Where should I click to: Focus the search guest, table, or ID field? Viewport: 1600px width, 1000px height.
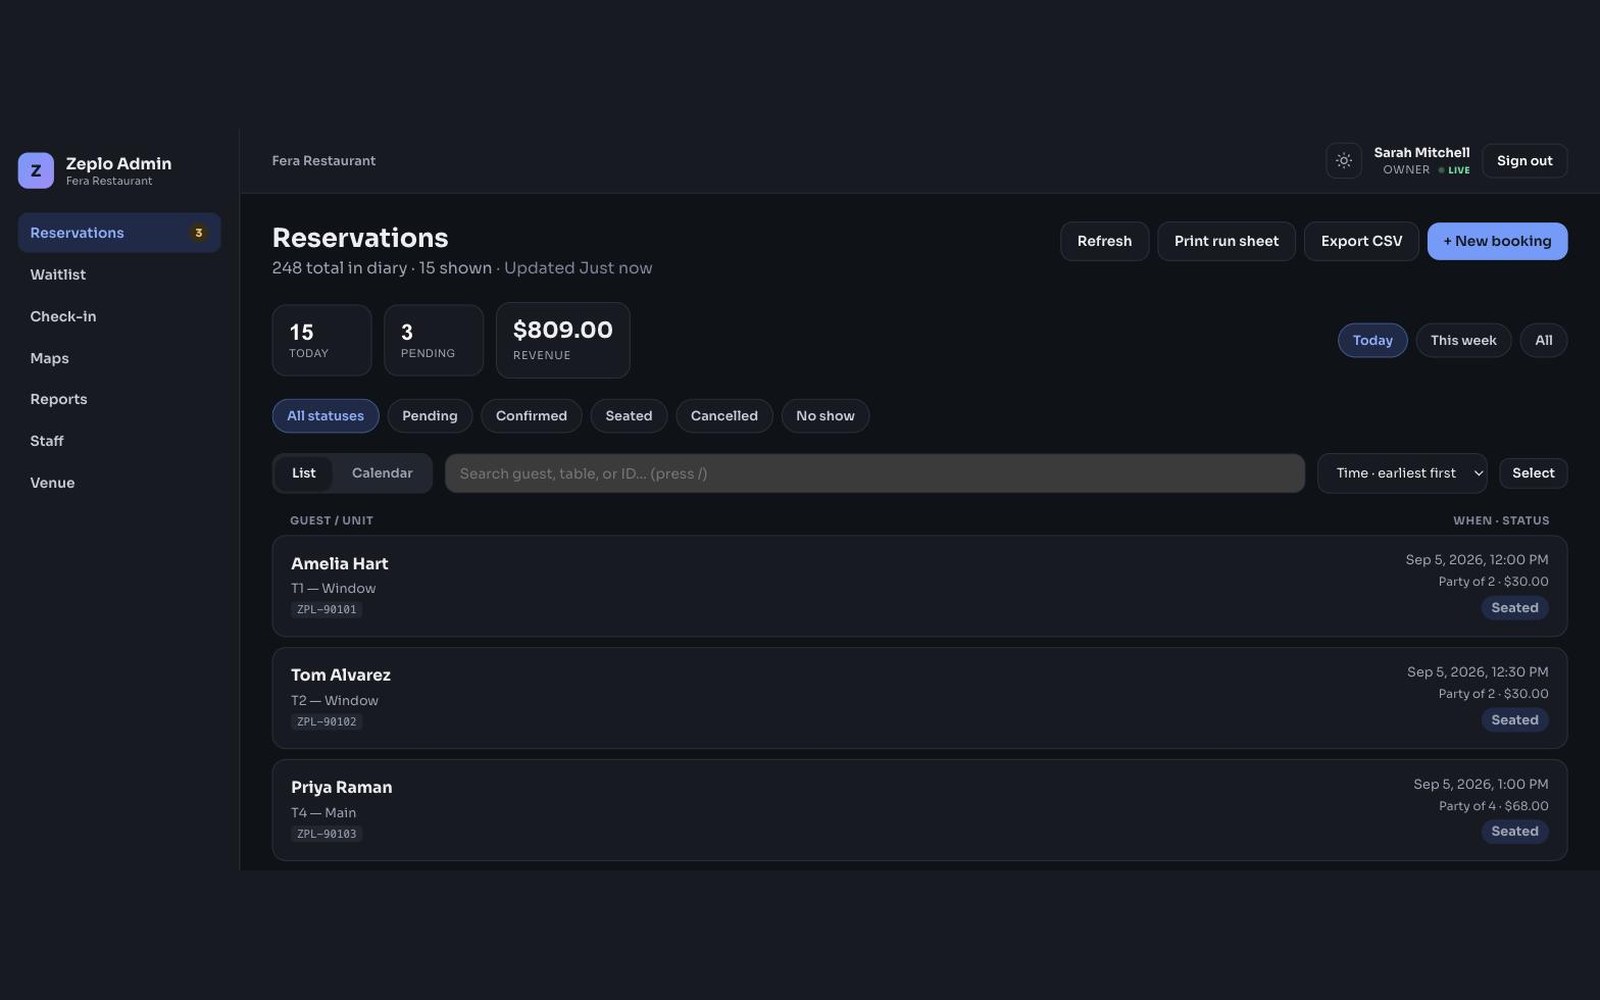tap(875, 473)
